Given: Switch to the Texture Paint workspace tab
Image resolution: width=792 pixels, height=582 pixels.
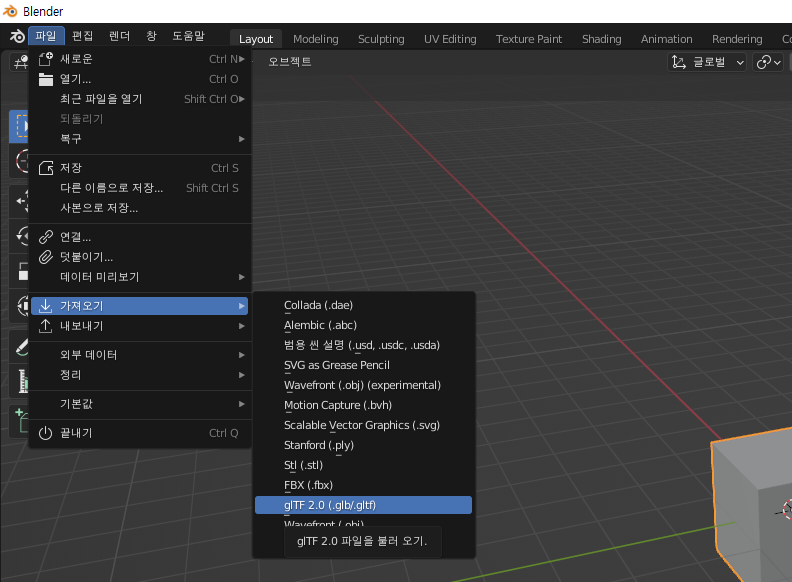Looking at the screenshot, I should pos(529,39).
